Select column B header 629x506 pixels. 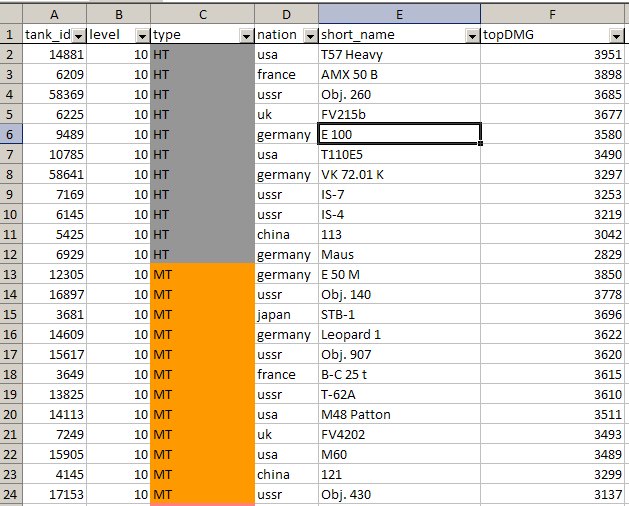pyautogui.click(x=119, y=14)
